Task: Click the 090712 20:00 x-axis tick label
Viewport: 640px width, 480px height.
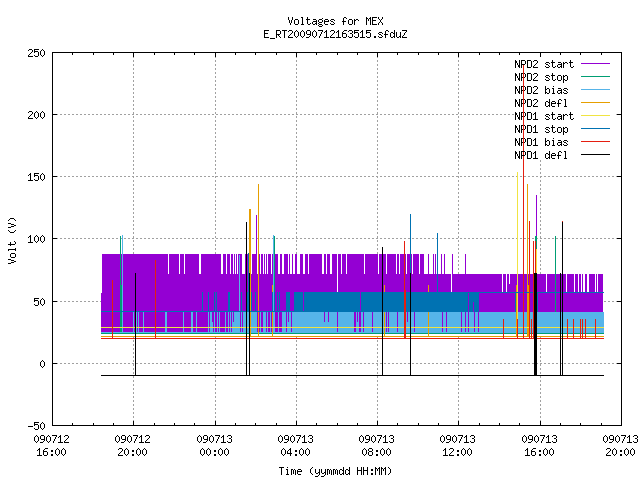Action: click(x=133, y=445)
